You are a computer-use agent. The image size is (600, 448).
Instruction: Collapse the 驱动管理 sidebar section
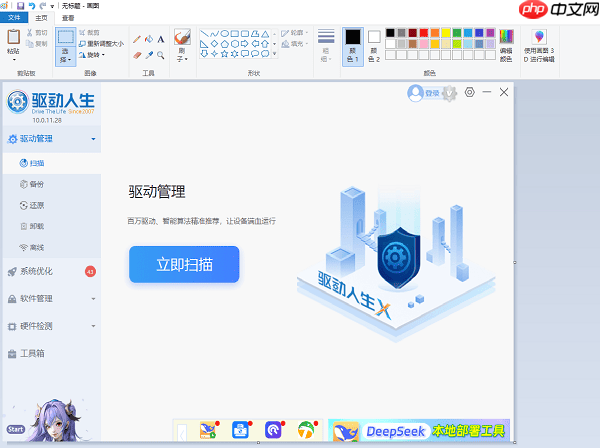click(x=93, y=139)
